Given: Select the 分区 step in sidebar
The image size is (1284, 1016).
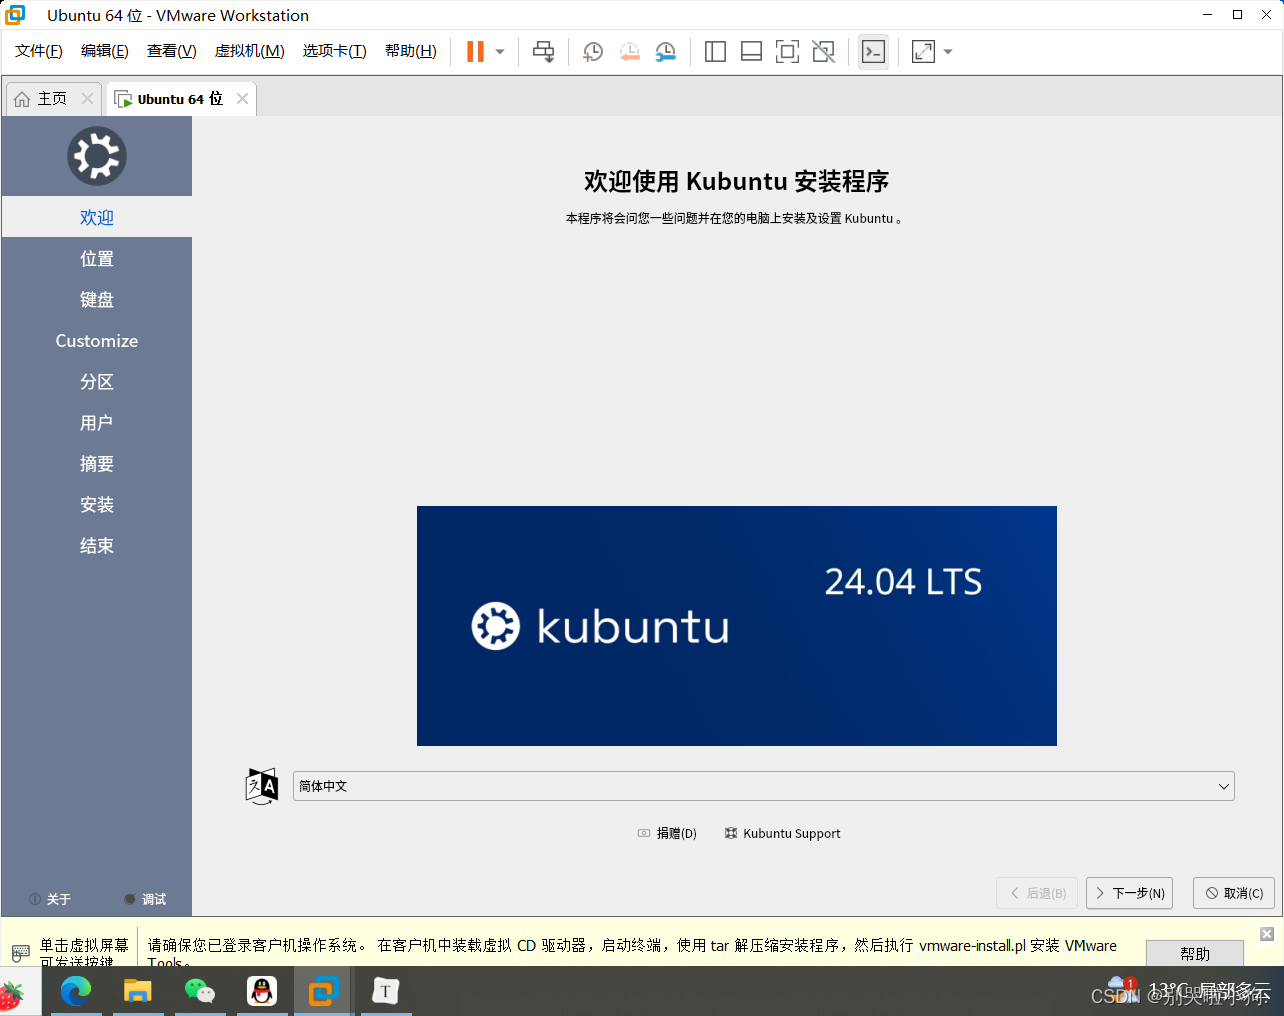Looking at the screenshot, I should 97,381.
